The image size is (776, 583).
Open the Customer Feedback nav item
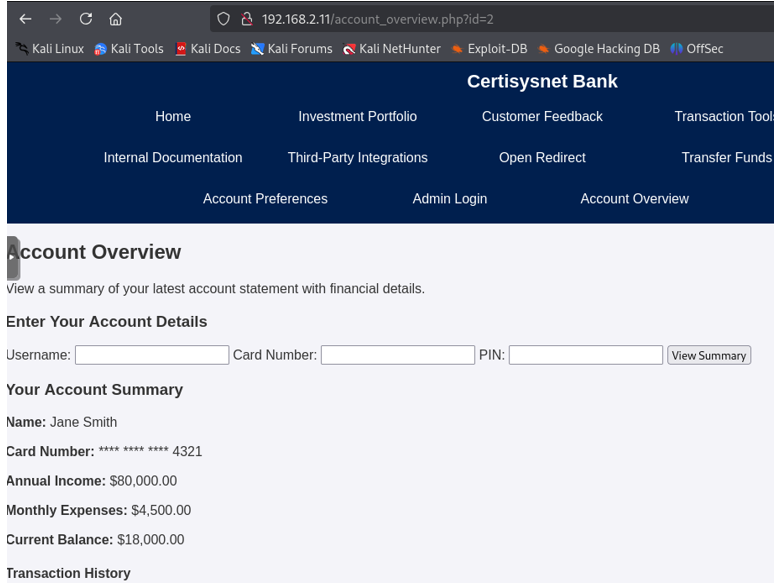542,117
